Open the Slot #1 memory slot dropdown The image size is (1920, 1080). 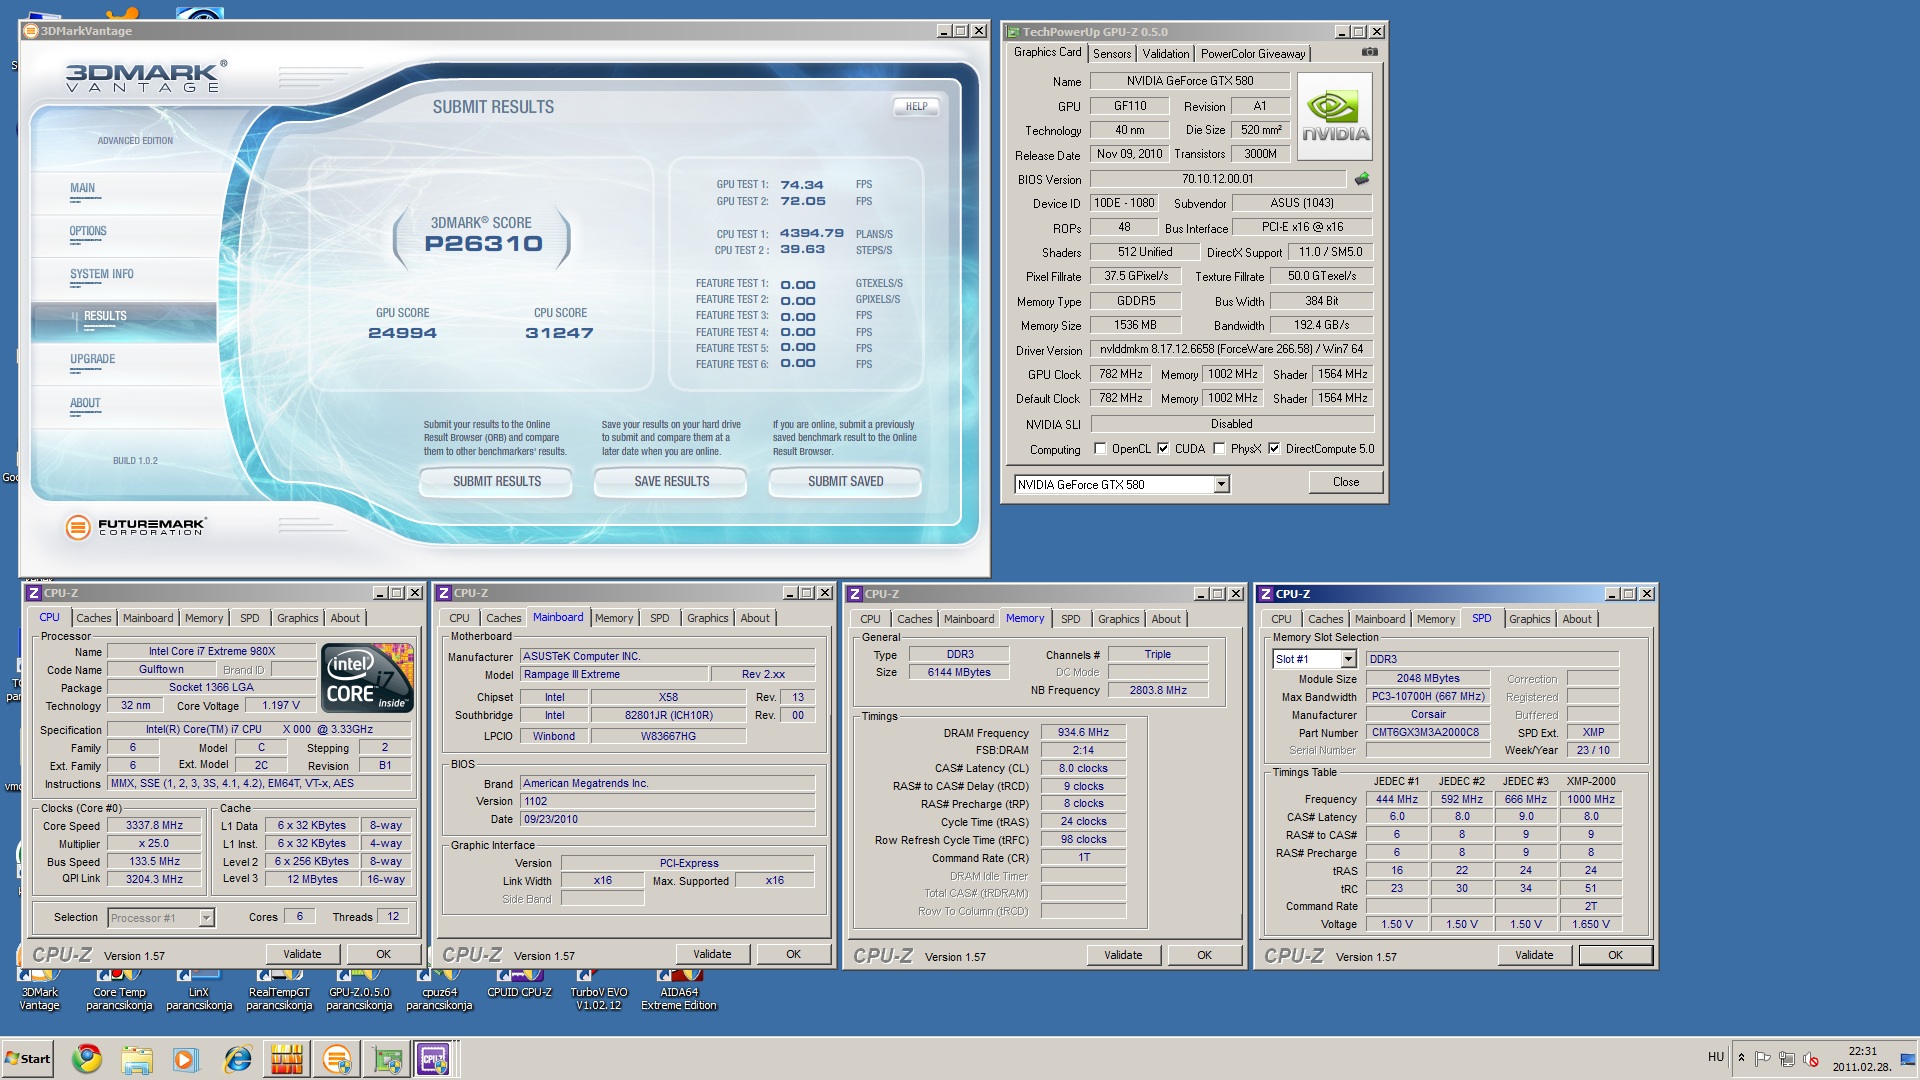coord(1348,659)
